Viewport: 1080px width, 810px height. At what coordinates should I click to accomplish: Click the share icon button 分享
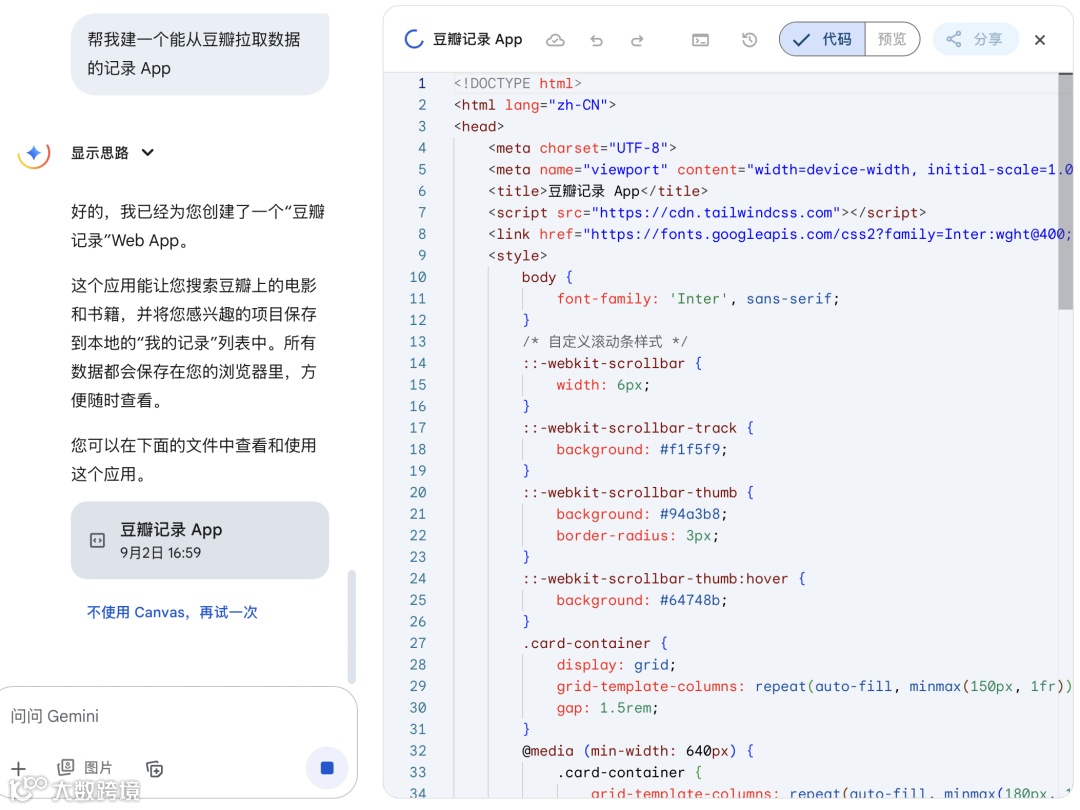(976, 39)
